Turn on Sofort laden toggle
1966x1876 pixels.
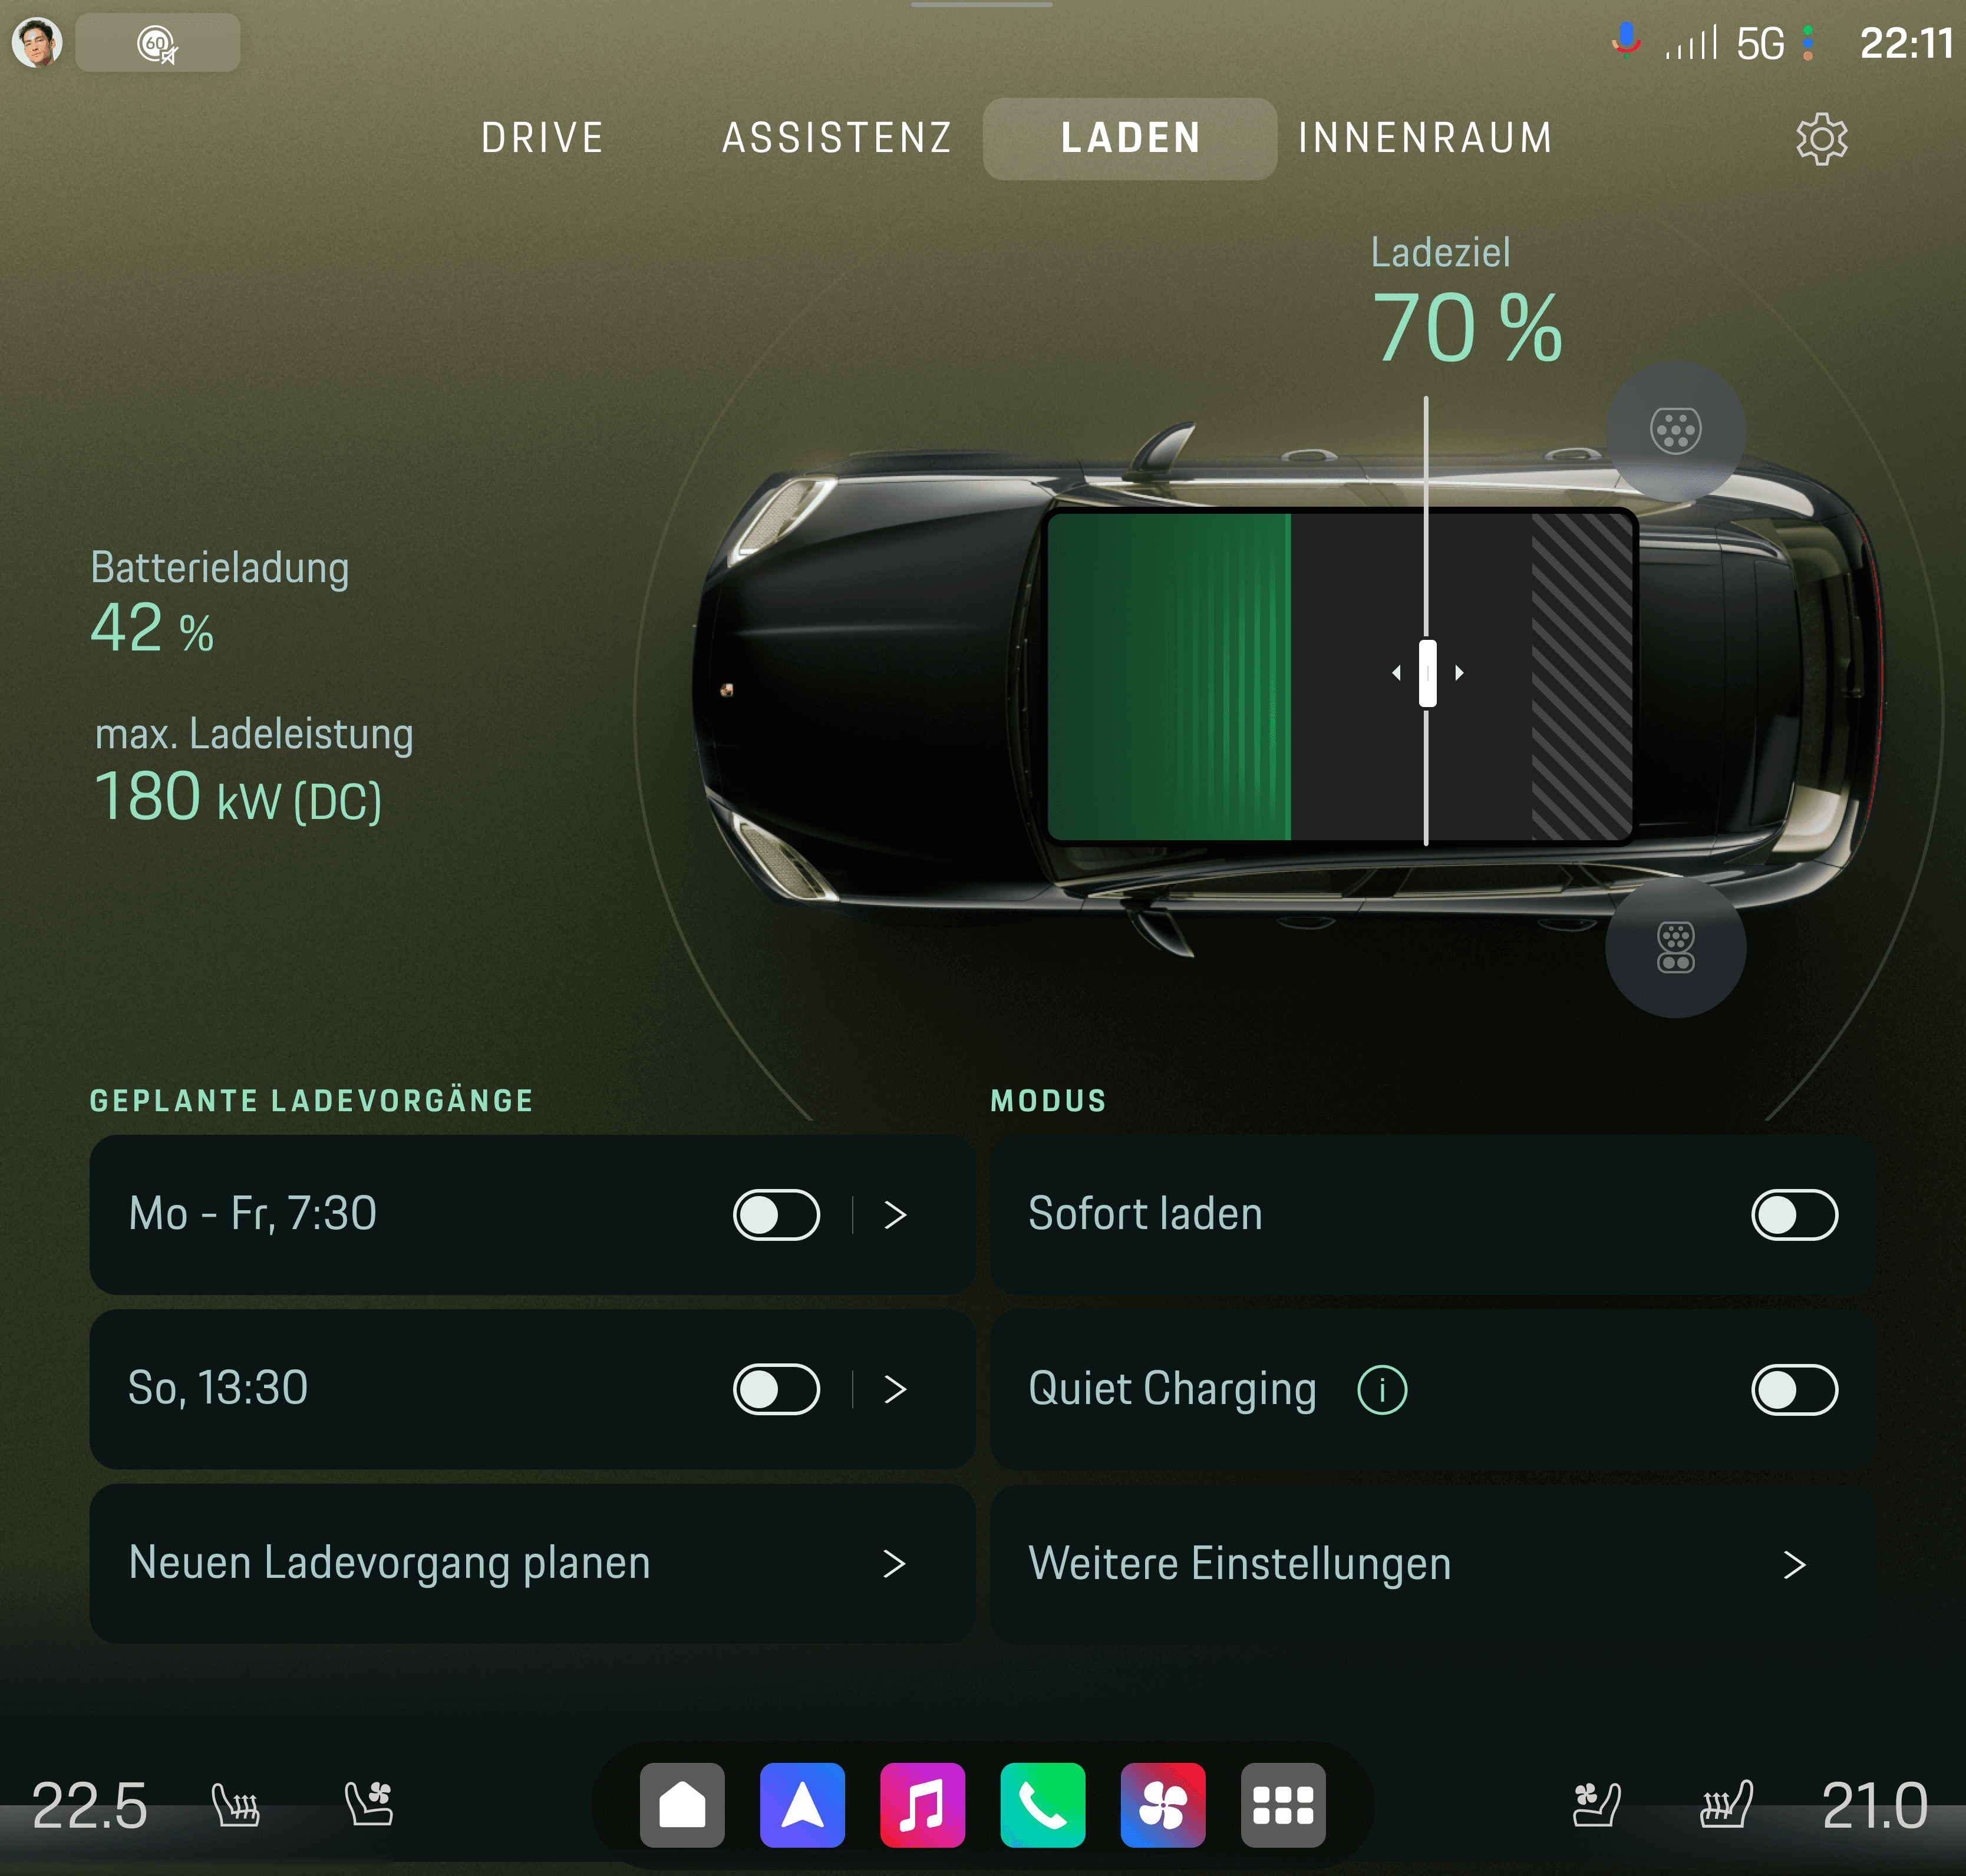(1794, 1215)
